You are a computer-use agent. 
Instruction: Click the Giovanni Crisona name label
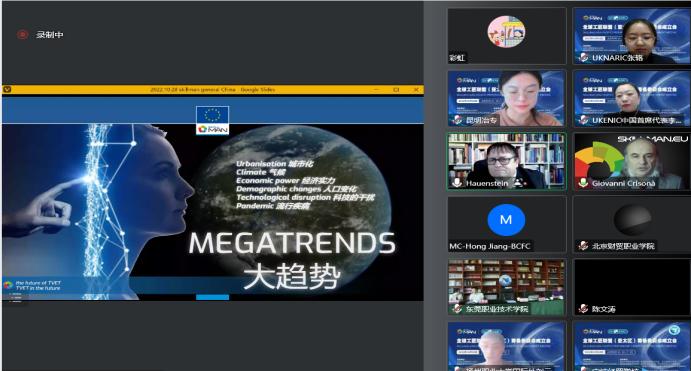624,183
